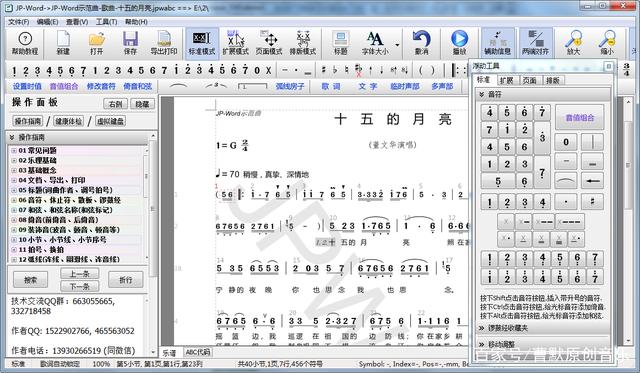The image size is (640, 373).
Task: Switch to 排版 tab in floating tools
Action: [553, 80]
